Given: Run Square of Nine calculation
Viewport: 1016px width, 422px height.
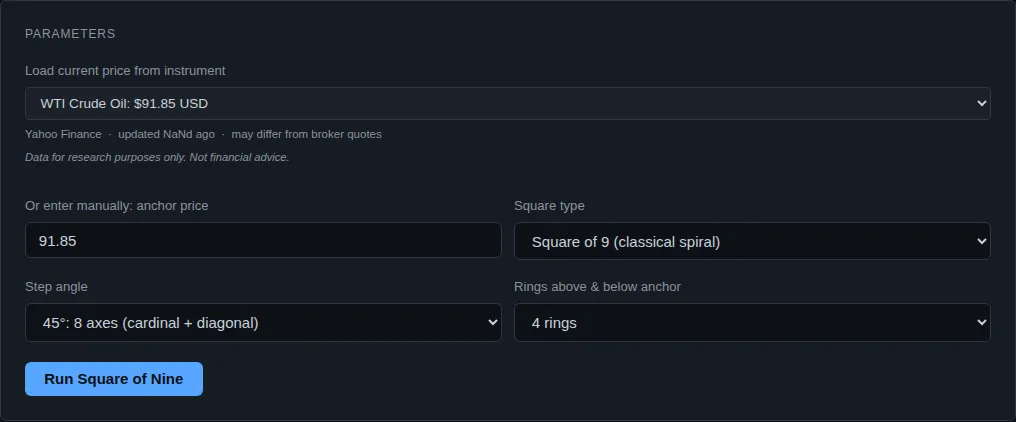Looking at the screenshot, I should point(114,379).
